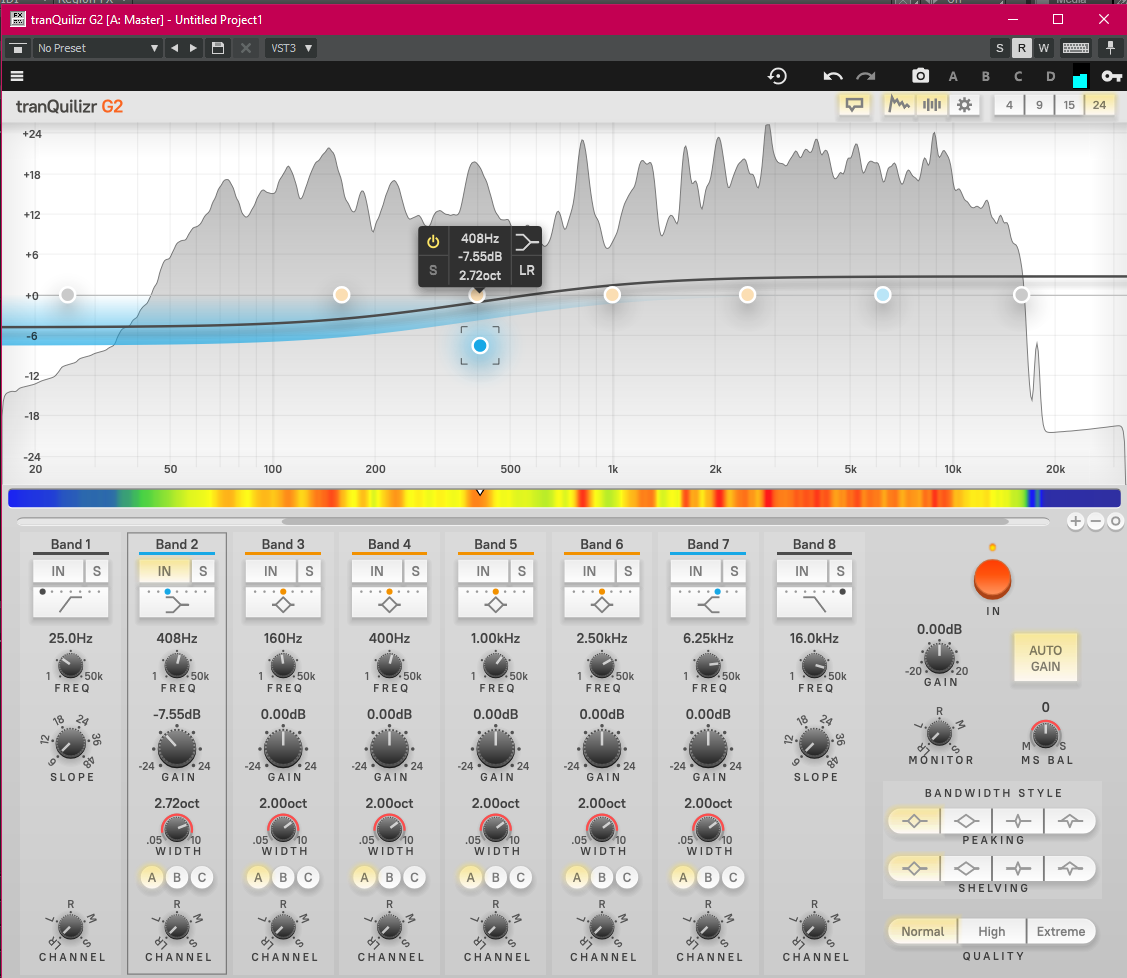This screenshot has width=1127, height=978.
Task: Toggle the tooltip speech-bubble icon
Action: [854, 105]
